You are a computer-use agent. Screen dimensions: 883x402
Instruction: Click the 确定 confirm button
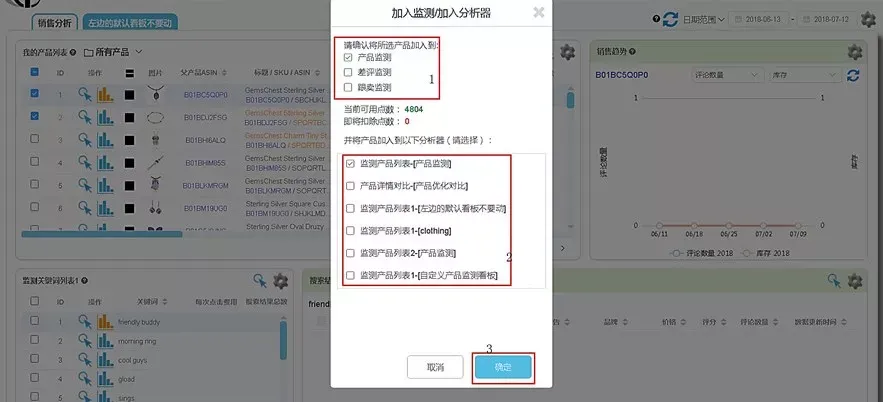(x=503, y=368)
